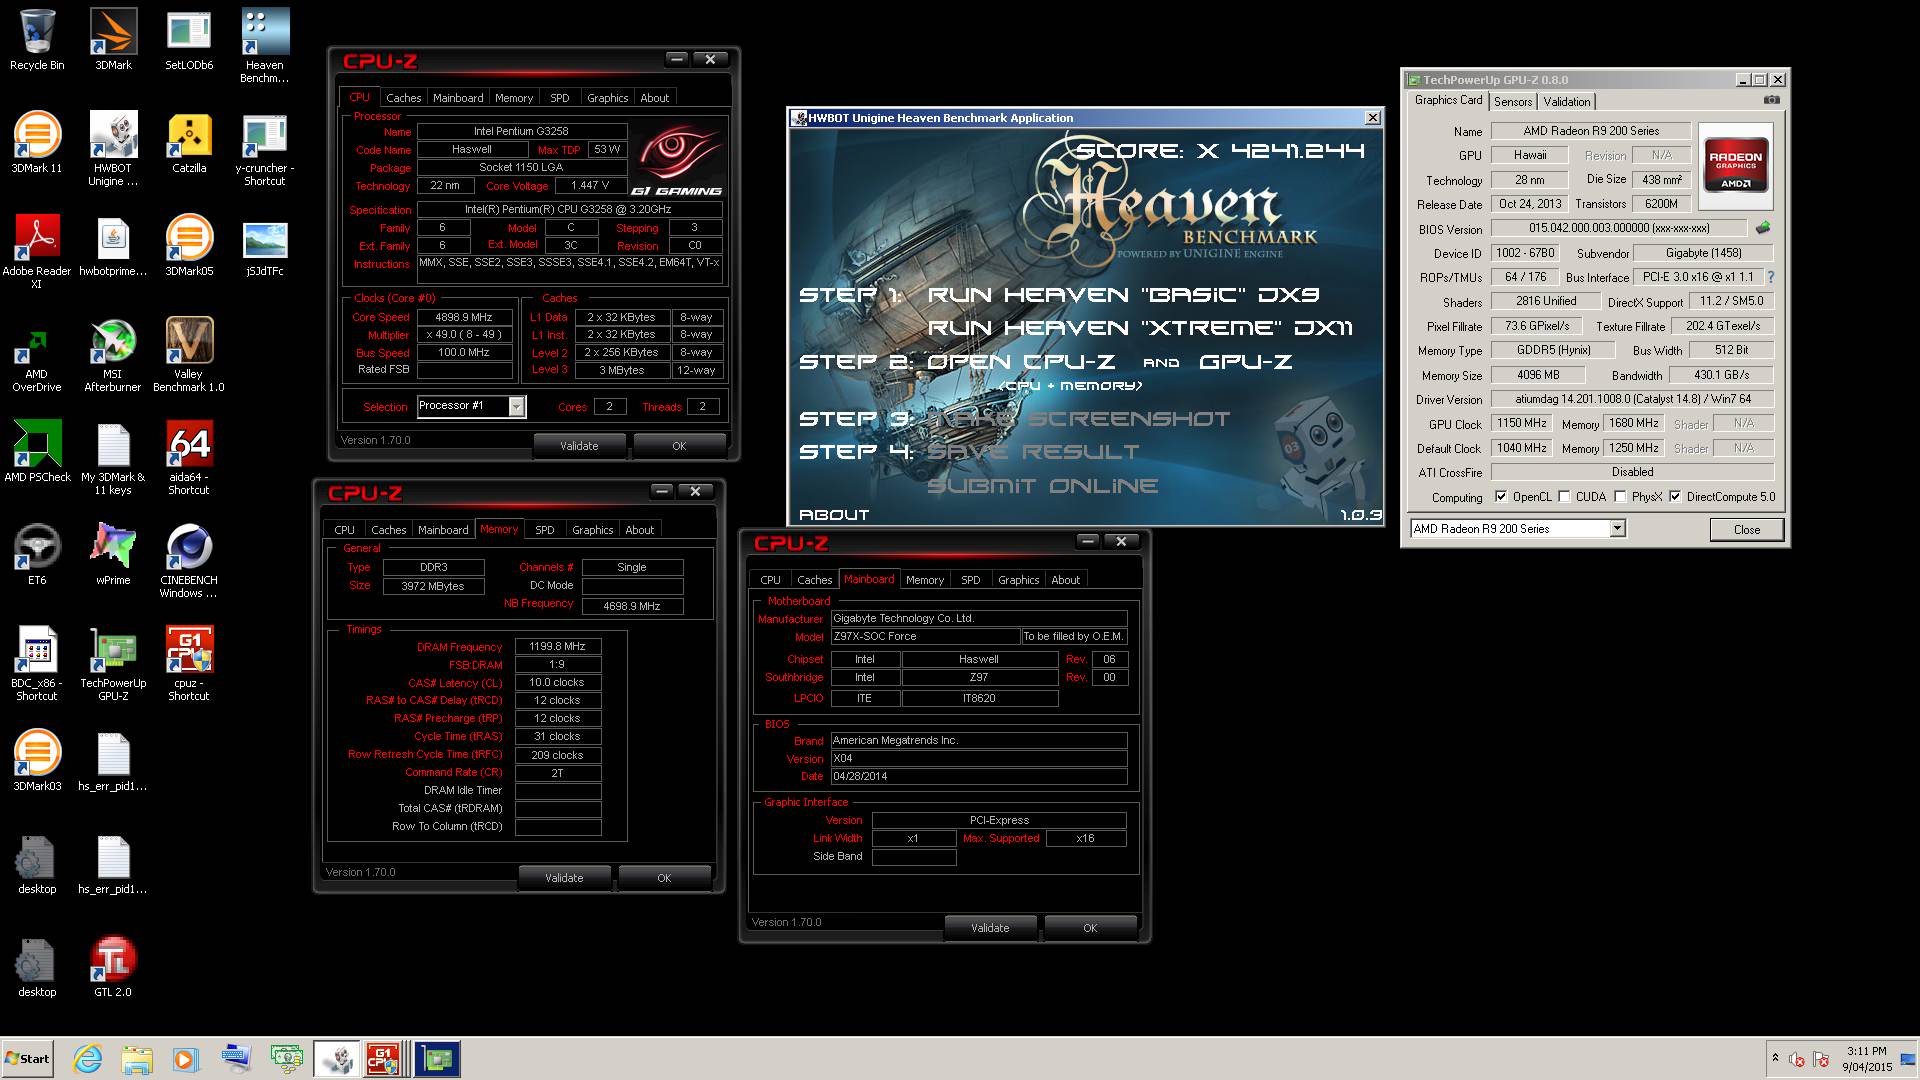Screen dimensions: 1920x1080
Task: Click DRAM Frequency value 1199.8 MHz
Action: 557,647
